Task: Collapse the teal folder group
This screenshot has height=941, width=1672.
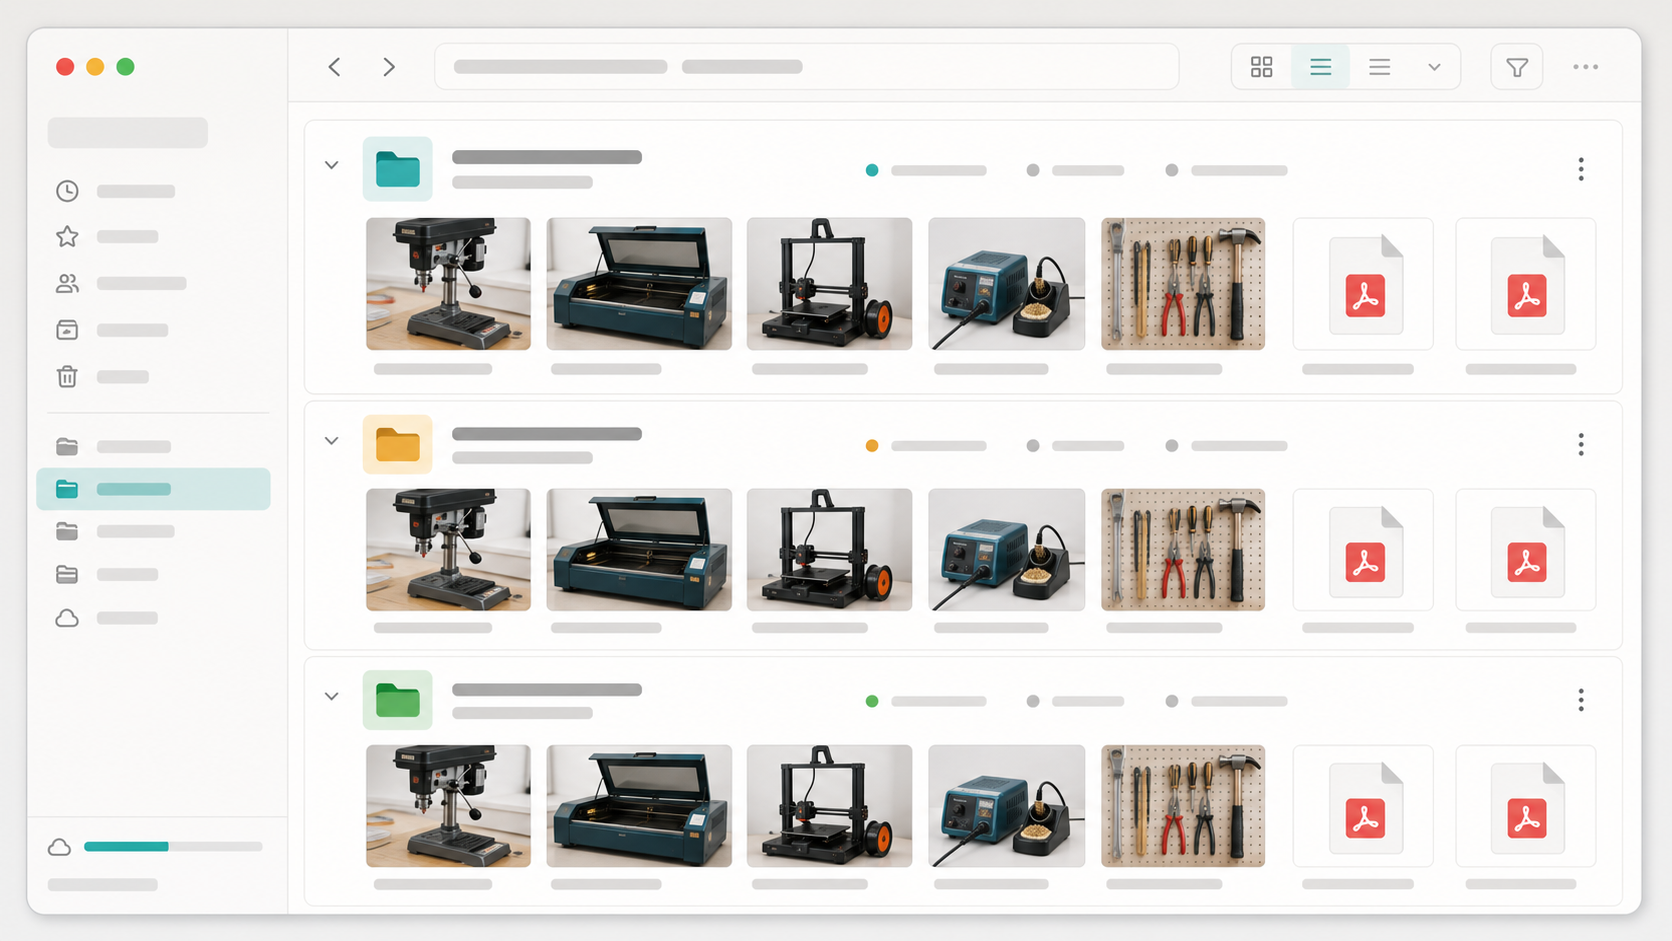Action: pyautogui.click(x=332, y=165)
